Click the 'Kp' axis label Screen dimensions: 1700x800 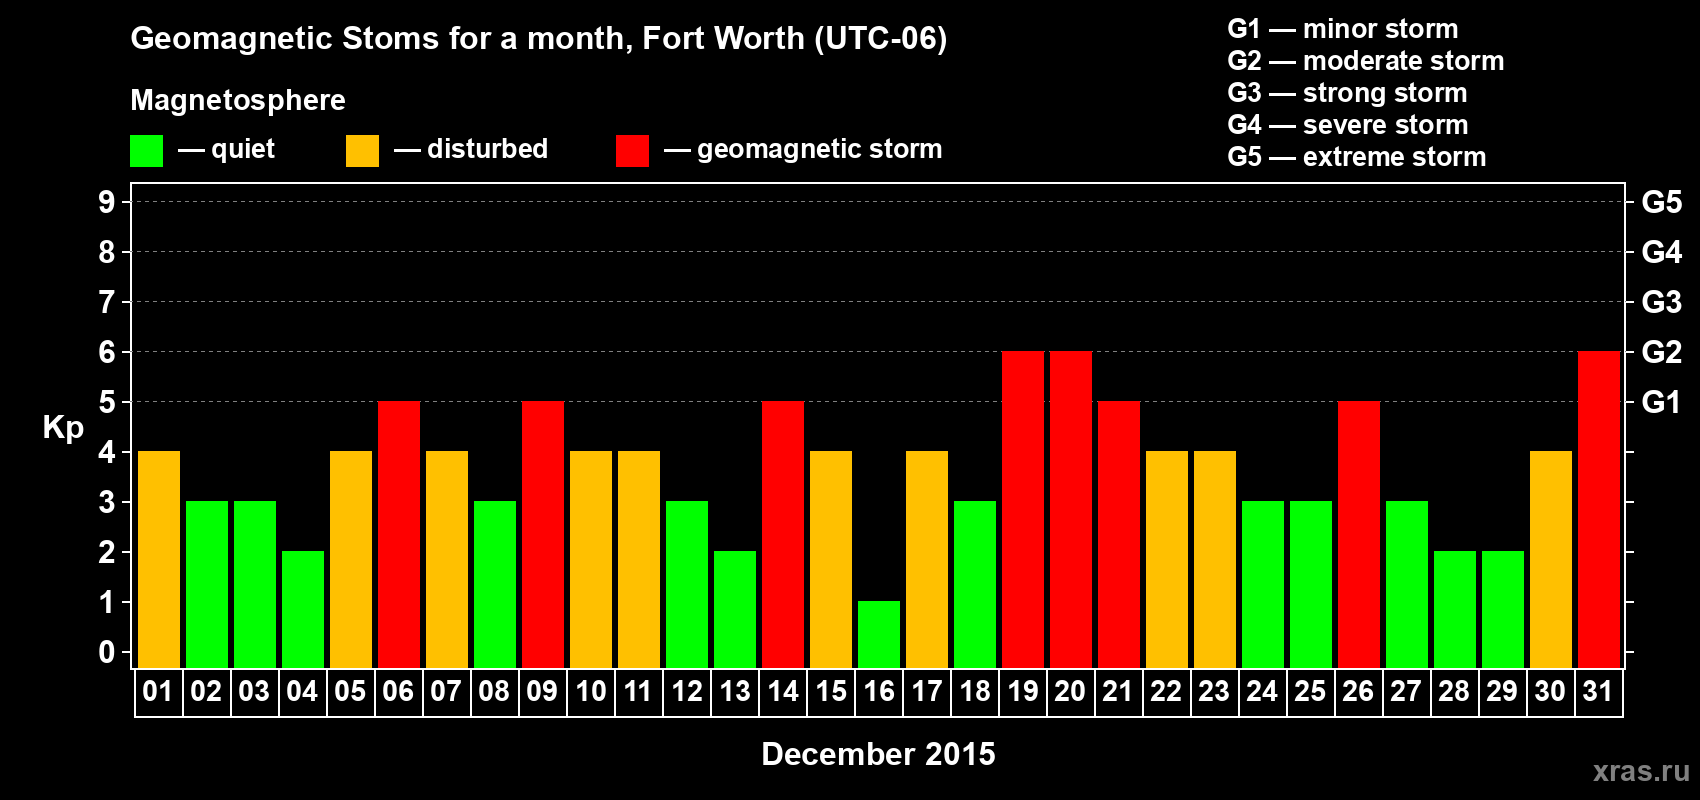[63, 428]
